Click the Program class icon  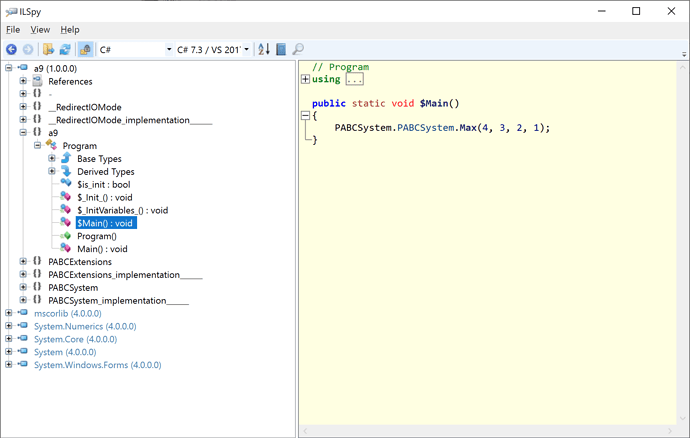51,145
